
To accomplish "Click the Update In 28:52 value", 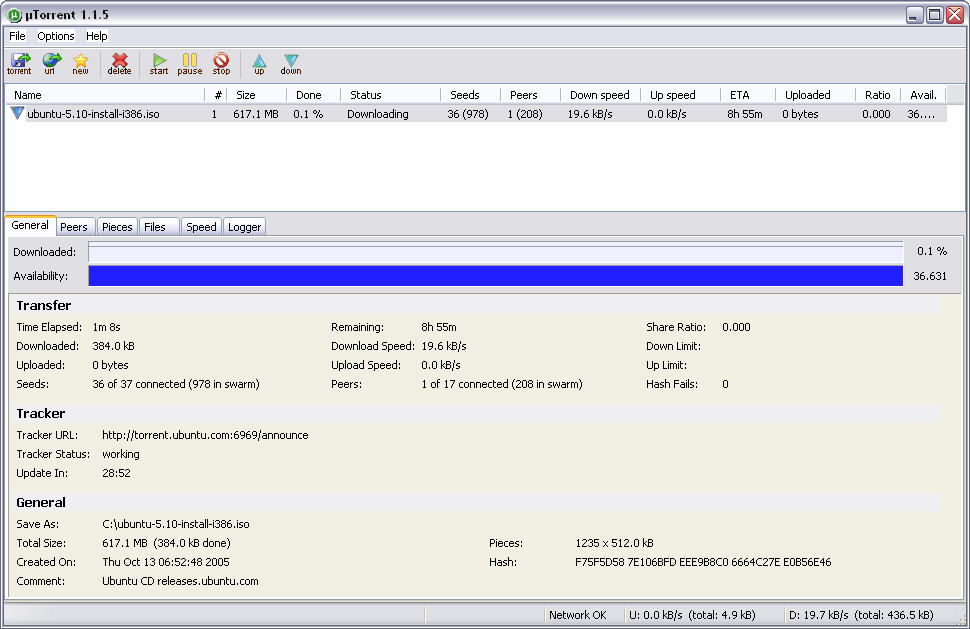I will click(x=116, y=473).
